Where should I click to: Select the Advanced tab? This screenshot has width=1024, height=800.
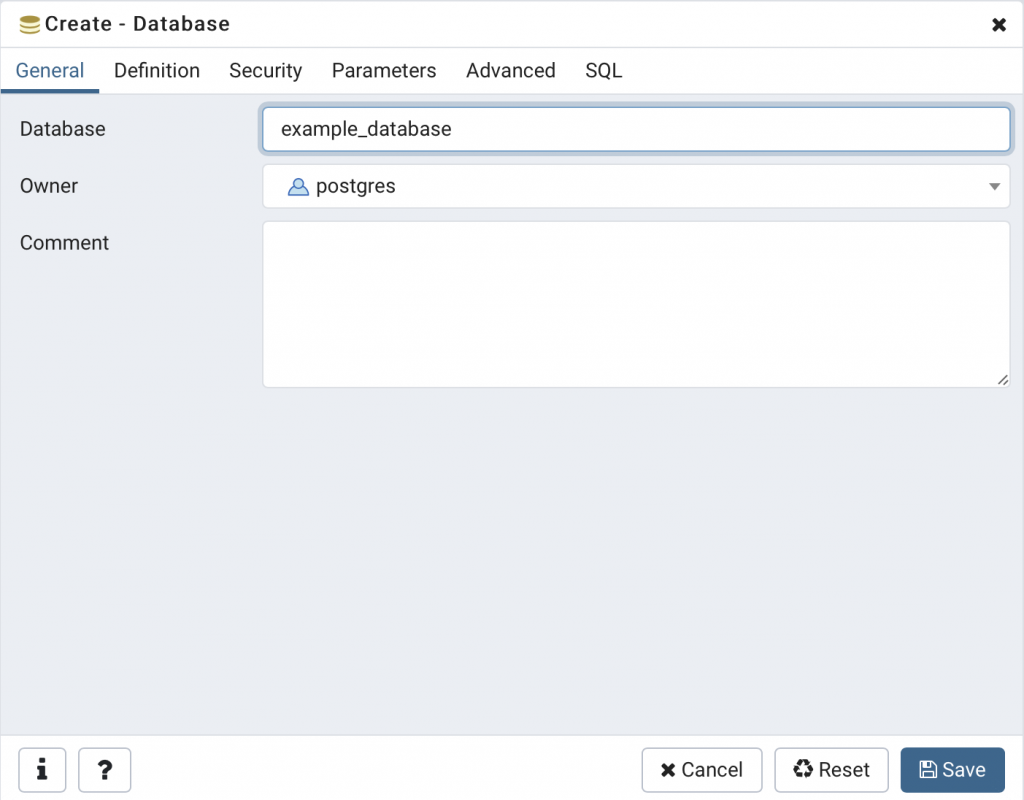pyautogui.click(x=511, y=71)
